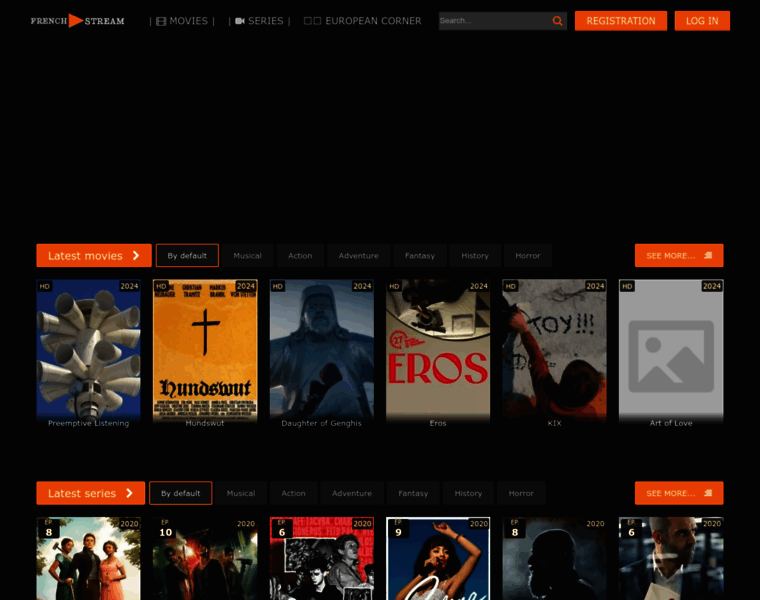Click the Log In button

(702, 21)
